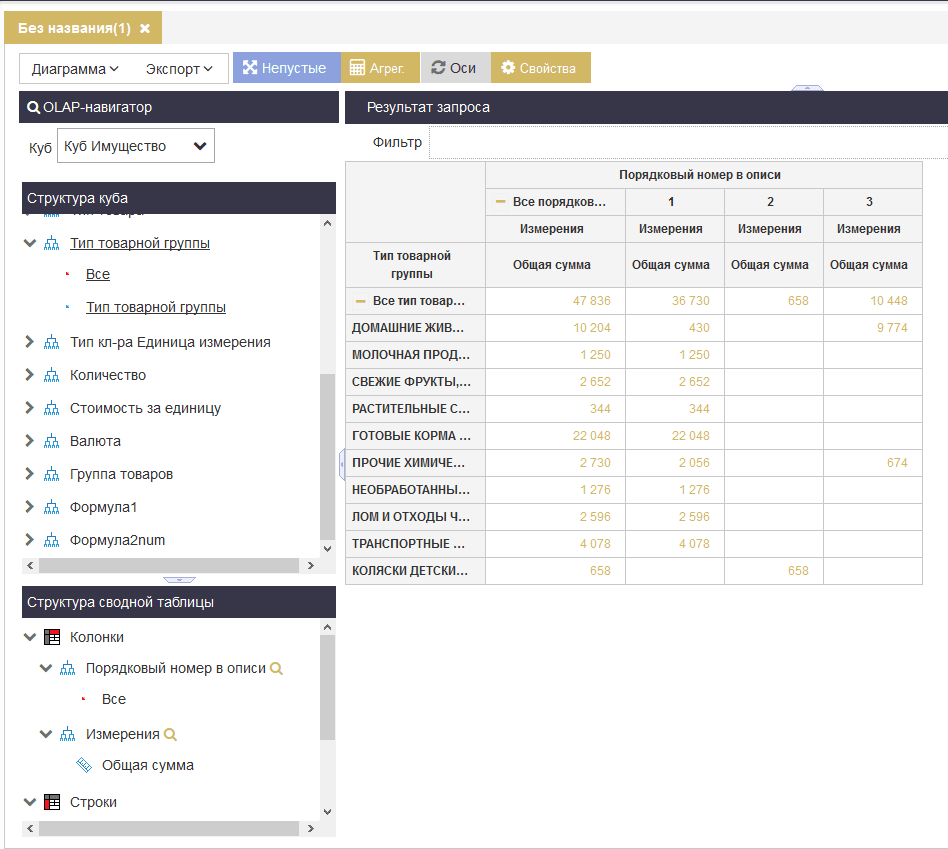Click the splitter handle between the tree panels

click(x=179, y=579)
